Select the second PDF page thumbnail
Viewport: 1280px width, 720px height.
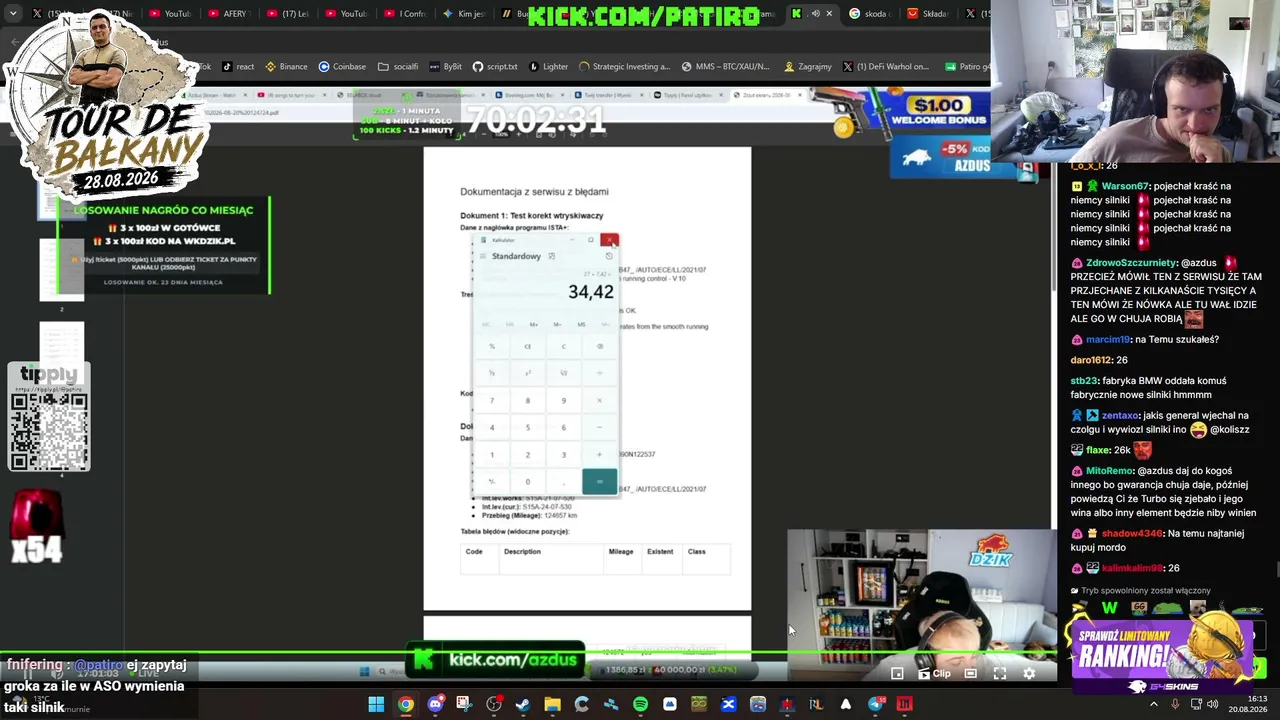(x=62, y=270)
